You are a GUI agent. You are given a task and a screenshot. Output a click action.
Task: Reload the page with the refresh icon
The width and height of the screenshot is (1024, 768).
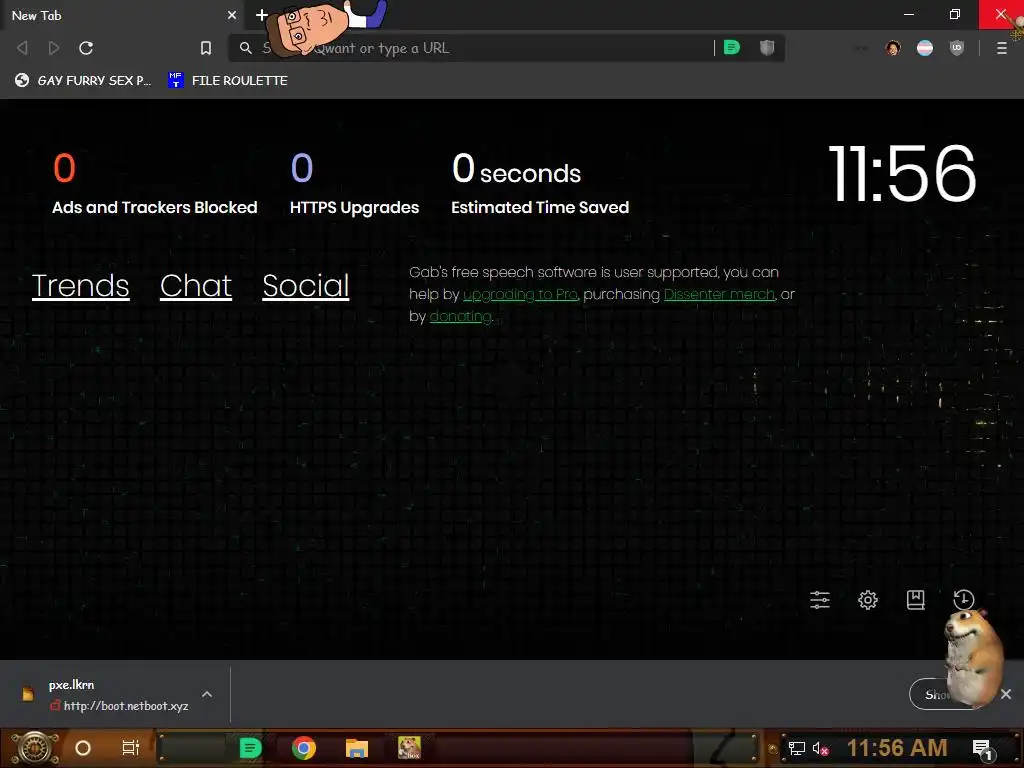[x=86, y=48]
